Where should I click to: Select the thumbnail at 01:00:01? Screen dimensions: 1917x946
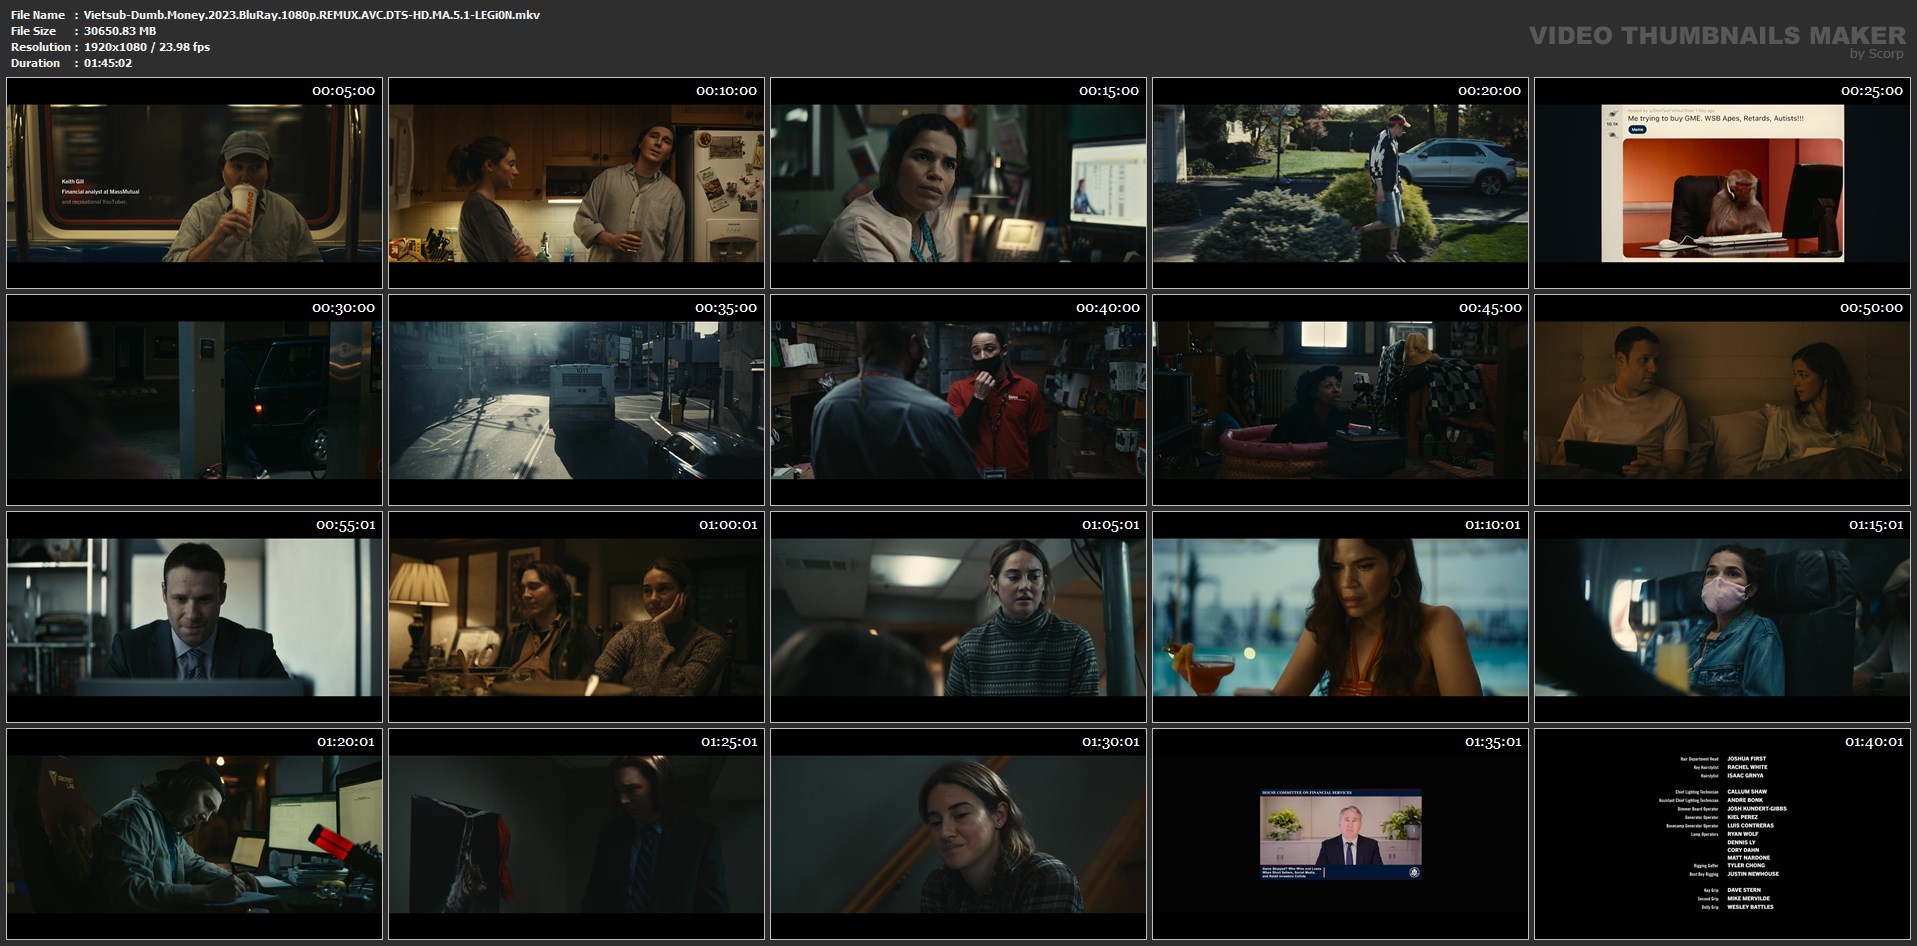coord(576,617)
